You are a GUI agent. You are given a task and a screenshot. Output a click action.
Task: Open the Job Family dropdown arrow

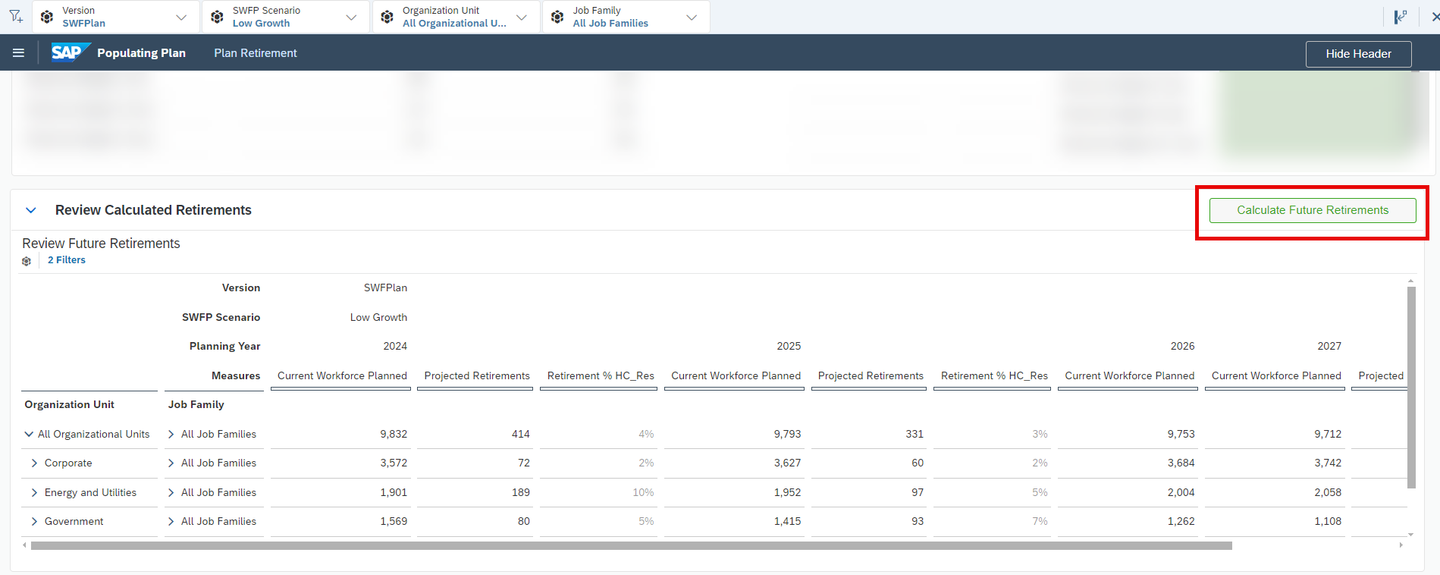point(691,17)
